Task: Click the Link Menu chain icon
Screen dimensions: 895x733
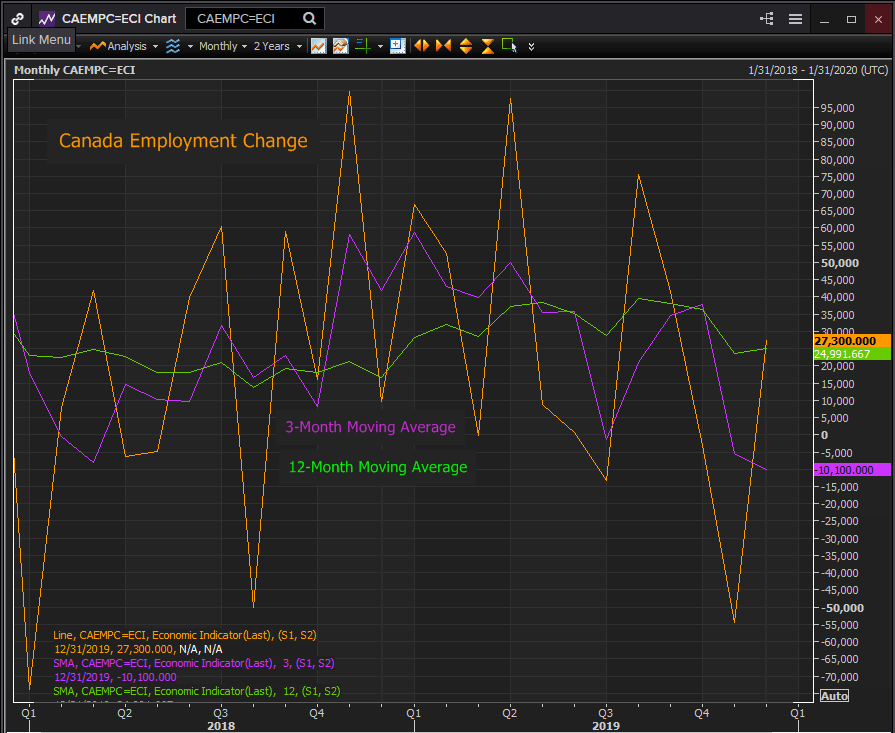Action: pyautogui.click(x=18, y=18)
